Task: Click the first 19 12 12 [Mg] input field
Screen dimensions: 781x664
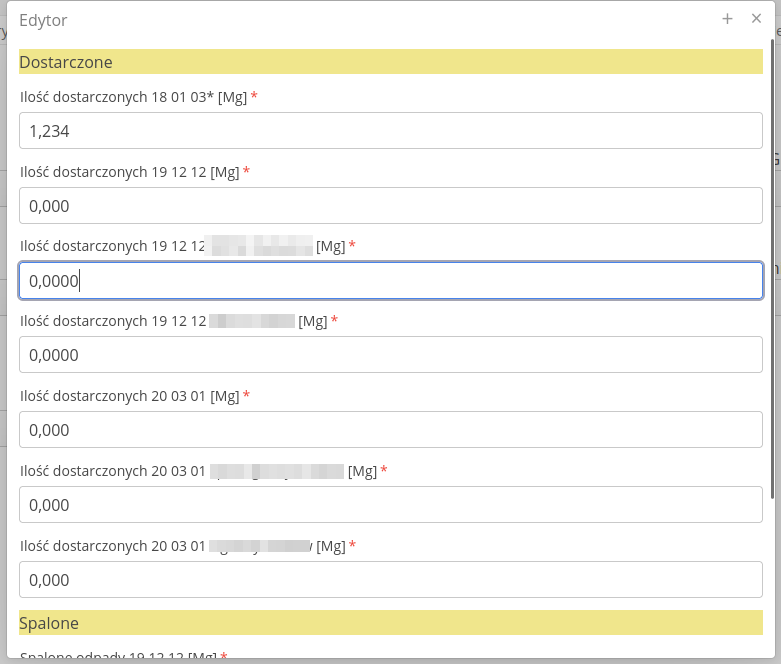Action: (391, 206)
